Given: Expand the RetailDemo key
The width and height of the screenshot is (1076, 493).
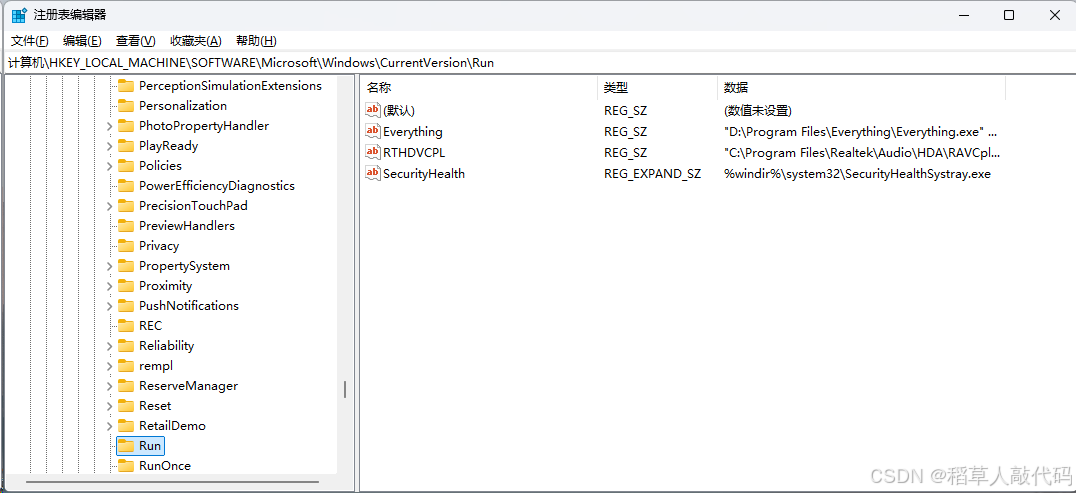Looking at the screenshot, I should pyautogui.click(x=109, y=426).
